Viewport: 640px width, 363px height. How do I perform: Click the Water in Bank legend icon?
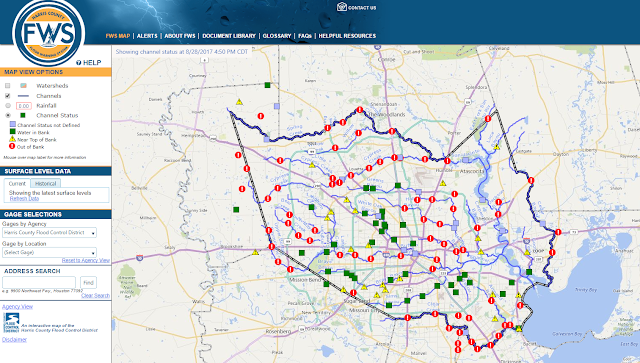[12, 131]
